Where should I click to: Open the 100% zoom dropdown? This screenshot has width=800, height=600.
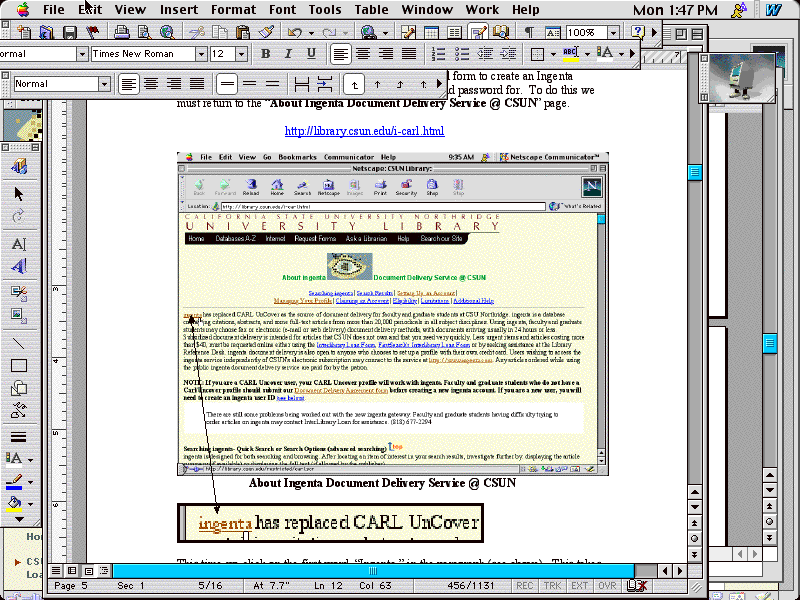[613, 33]
